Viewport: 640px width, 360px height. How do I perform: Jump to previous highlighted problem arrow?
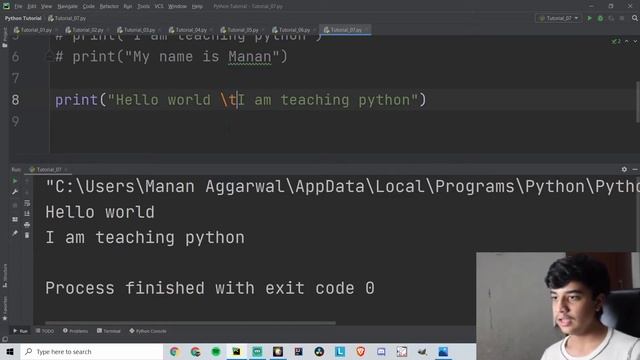(627, 41)
